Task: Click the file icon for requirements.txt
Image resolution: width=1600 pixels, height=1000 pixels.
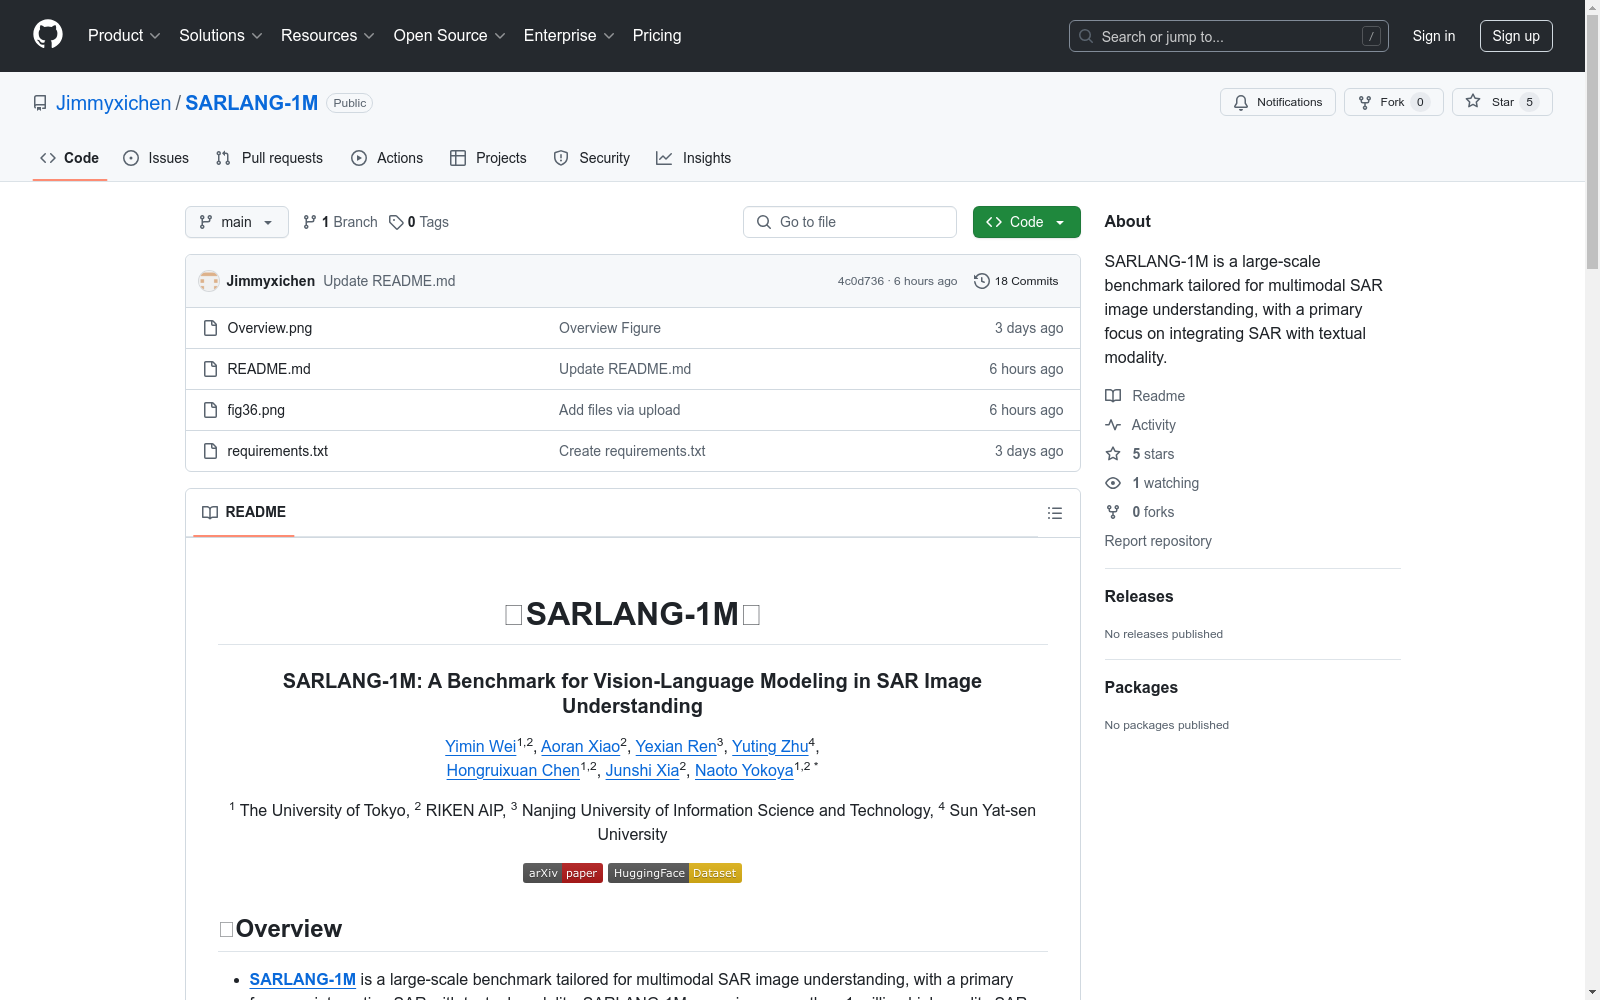Action: pyautogui.click(x=210, y=451)
